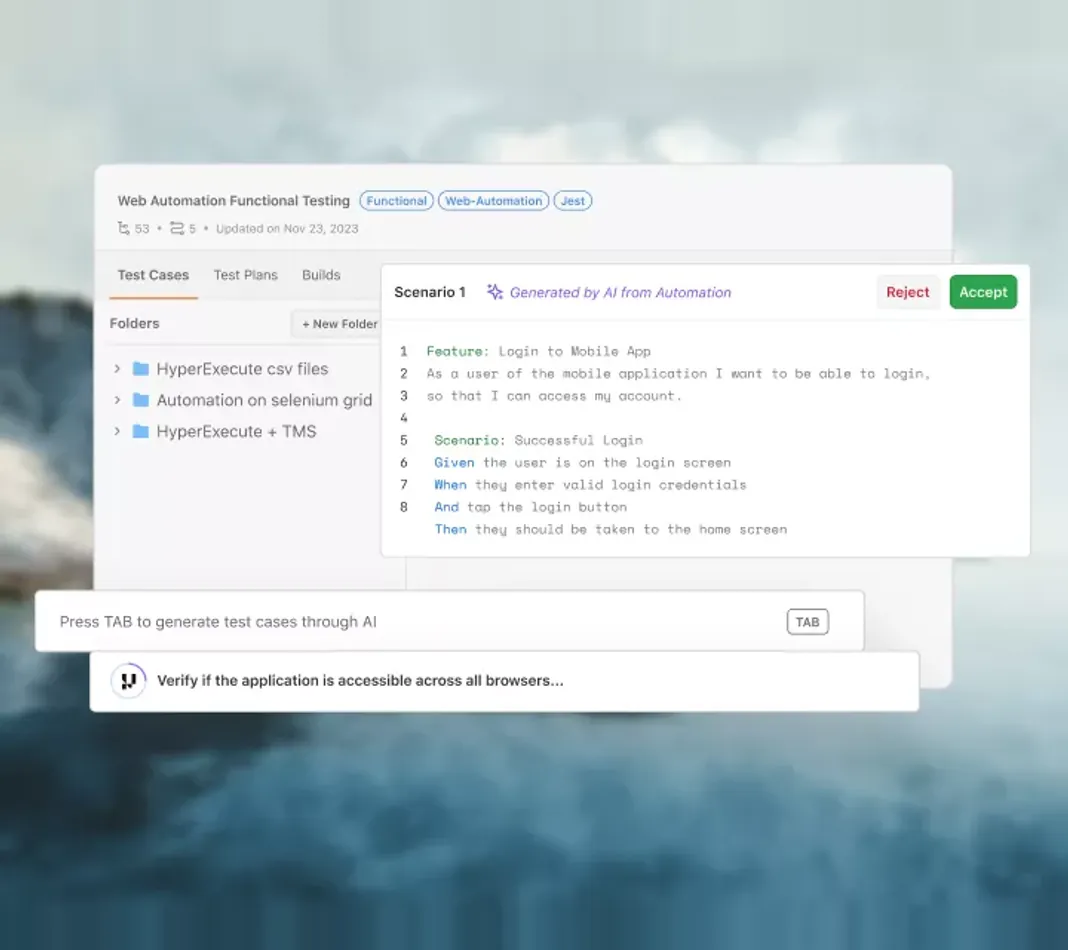Click the line starting As a user of
Viewport: 1068px width, 950px height.
[678, 374]
